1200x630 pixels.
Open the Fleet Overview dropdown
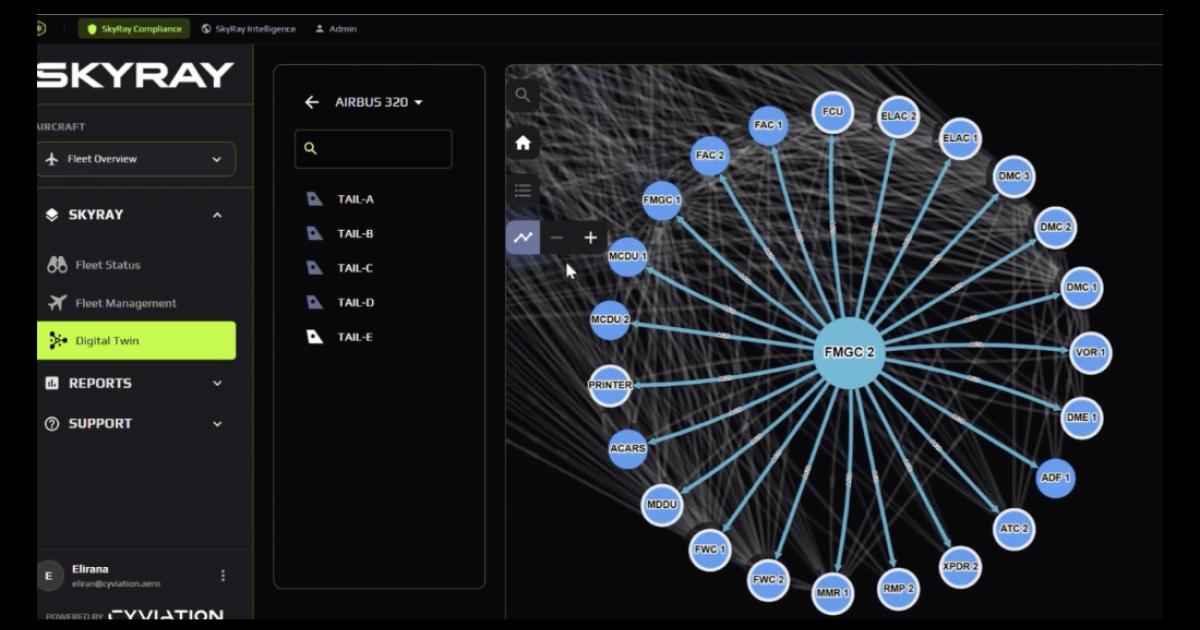pos(136,159)
